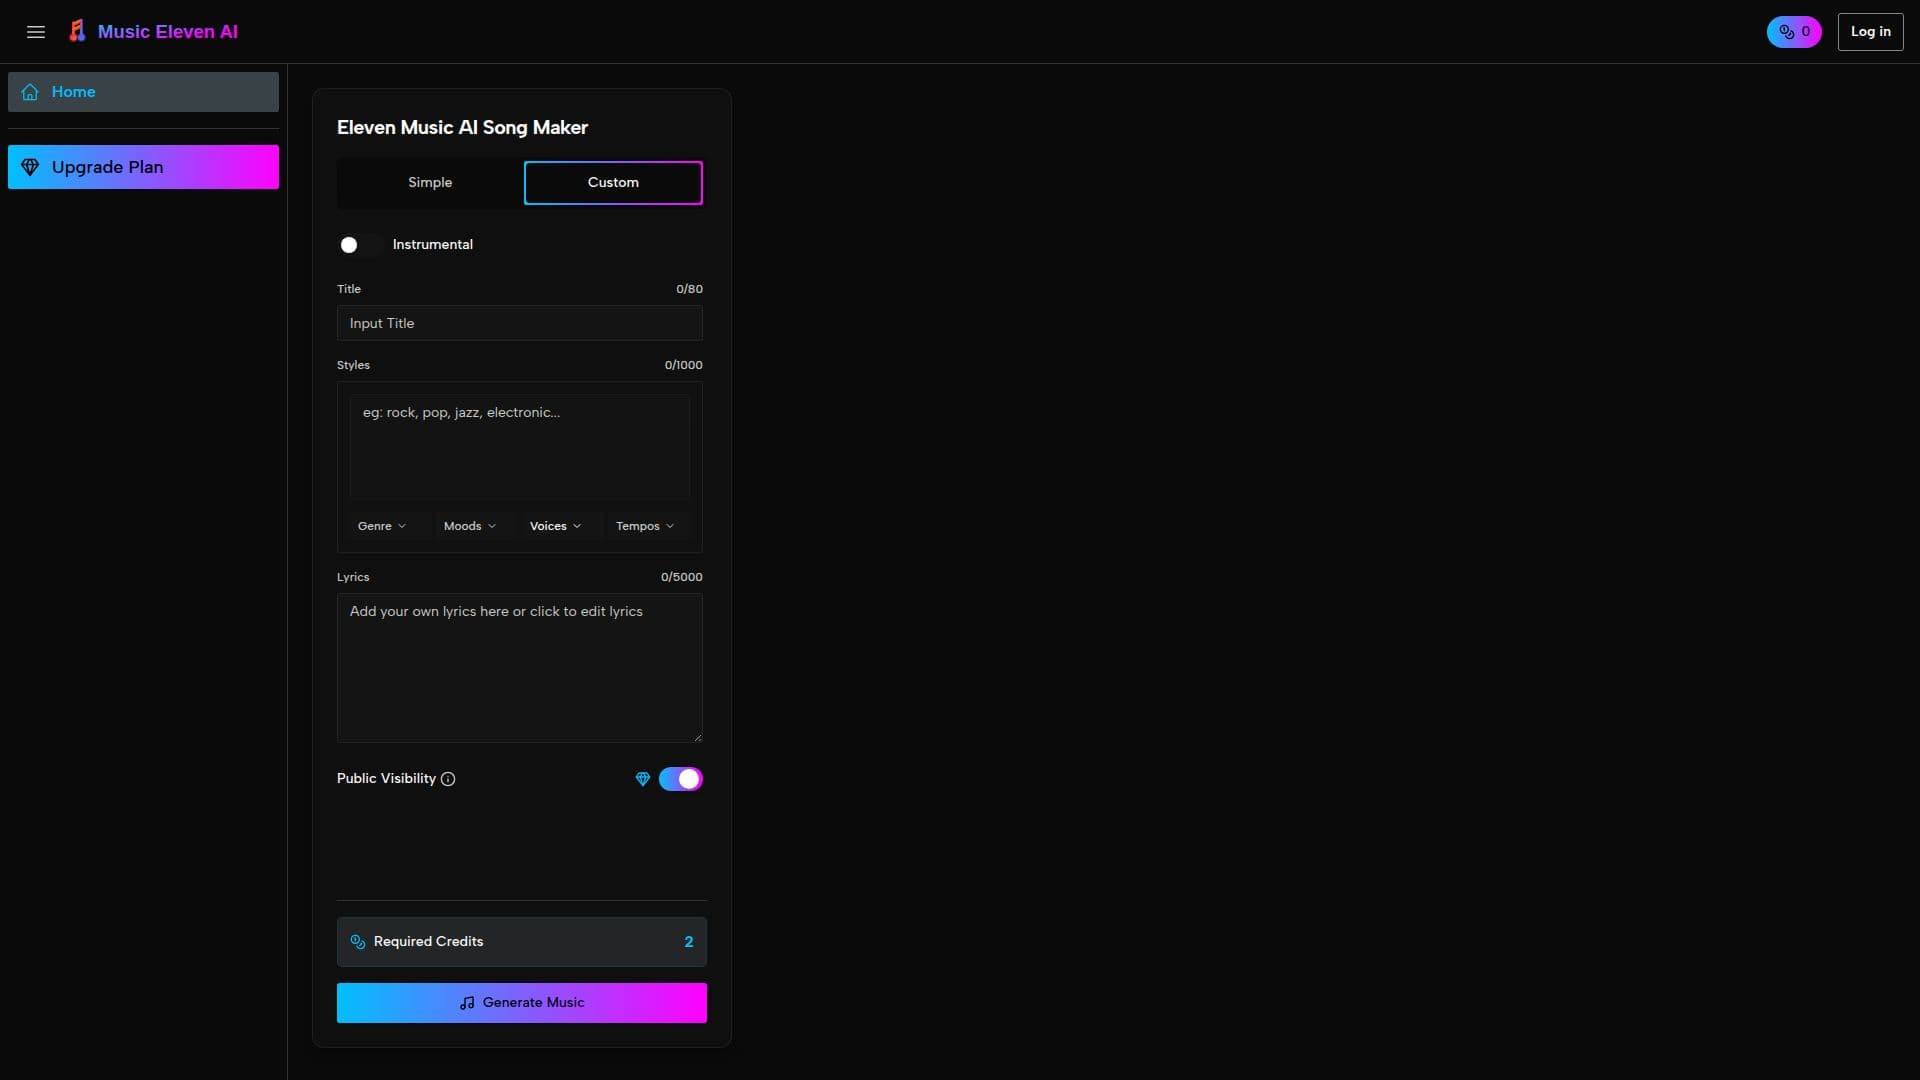The height and width of the screenshot is (1080, 1920).
Task: Click the Public Visibility label
Action: (386, 779)
